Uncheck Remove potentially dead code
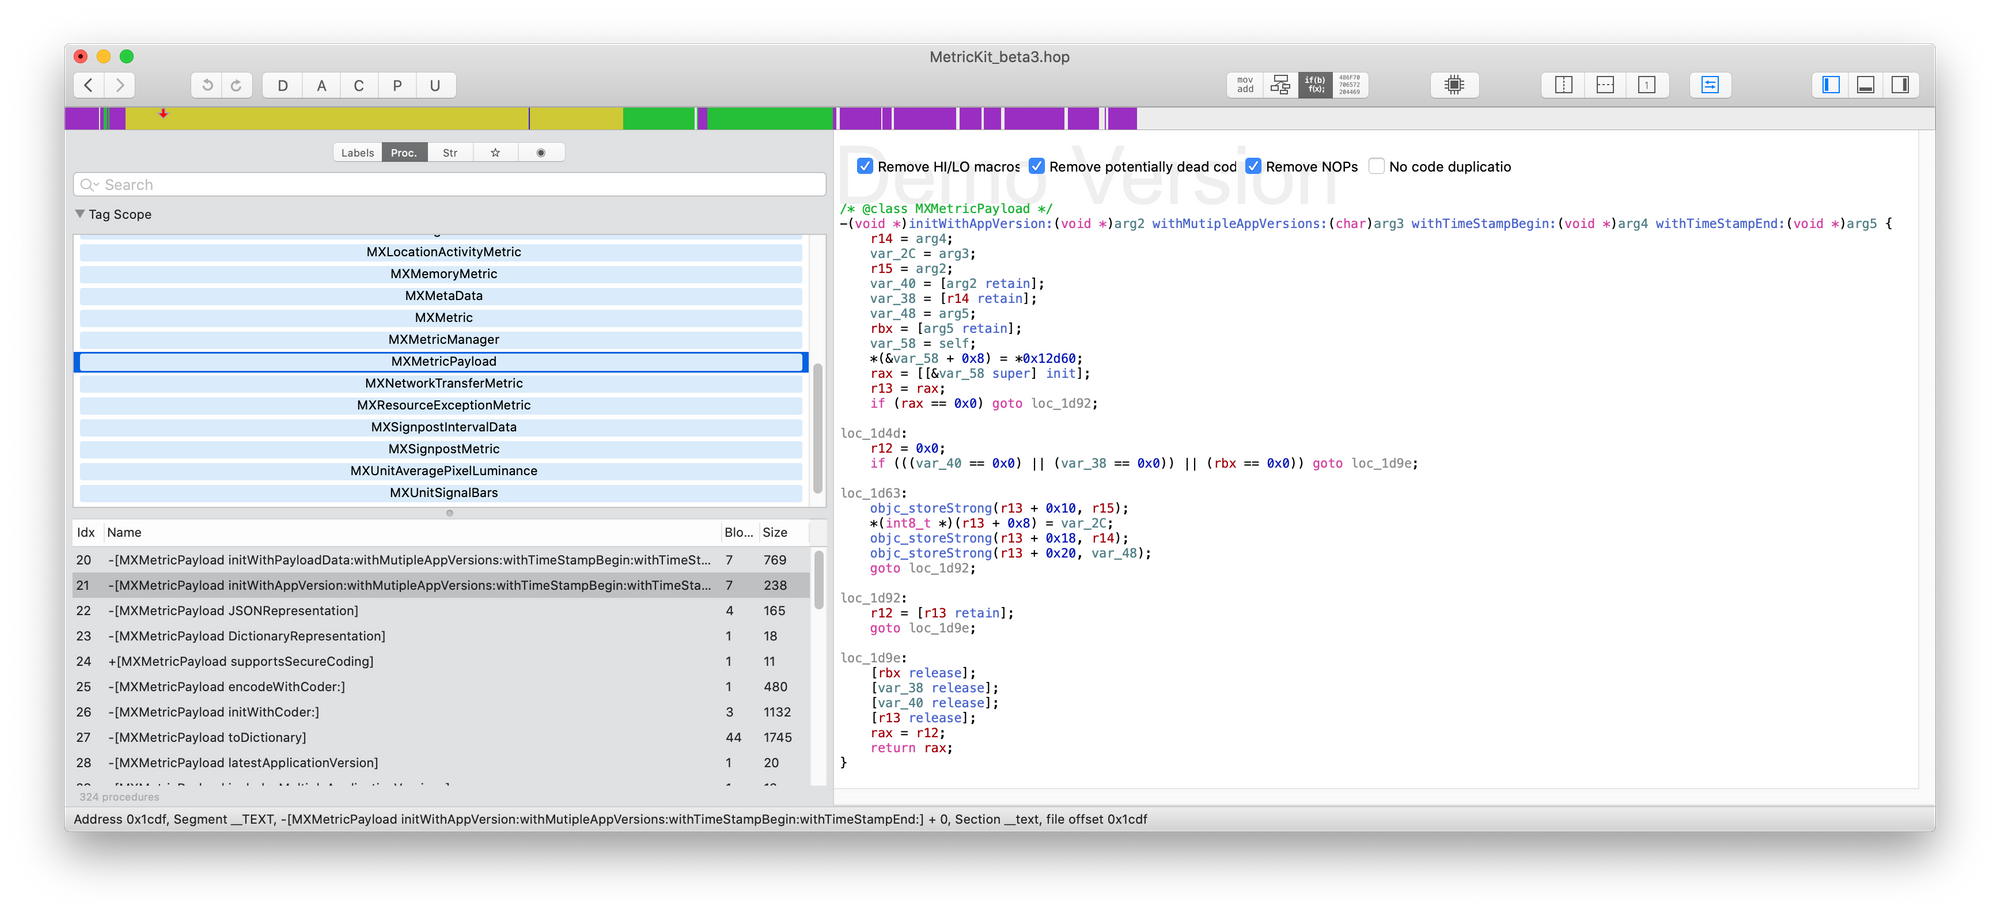This screenshot has width=2000, height=917. point(1037,166)
